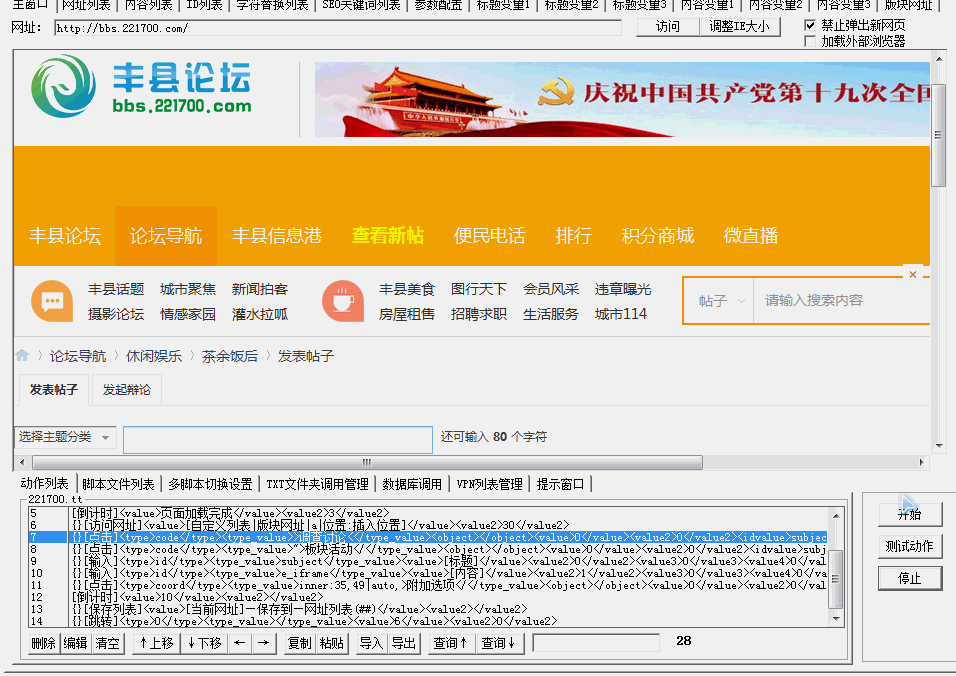
Task: Click the home icon in breadcrumb
Action: point(22,355)
